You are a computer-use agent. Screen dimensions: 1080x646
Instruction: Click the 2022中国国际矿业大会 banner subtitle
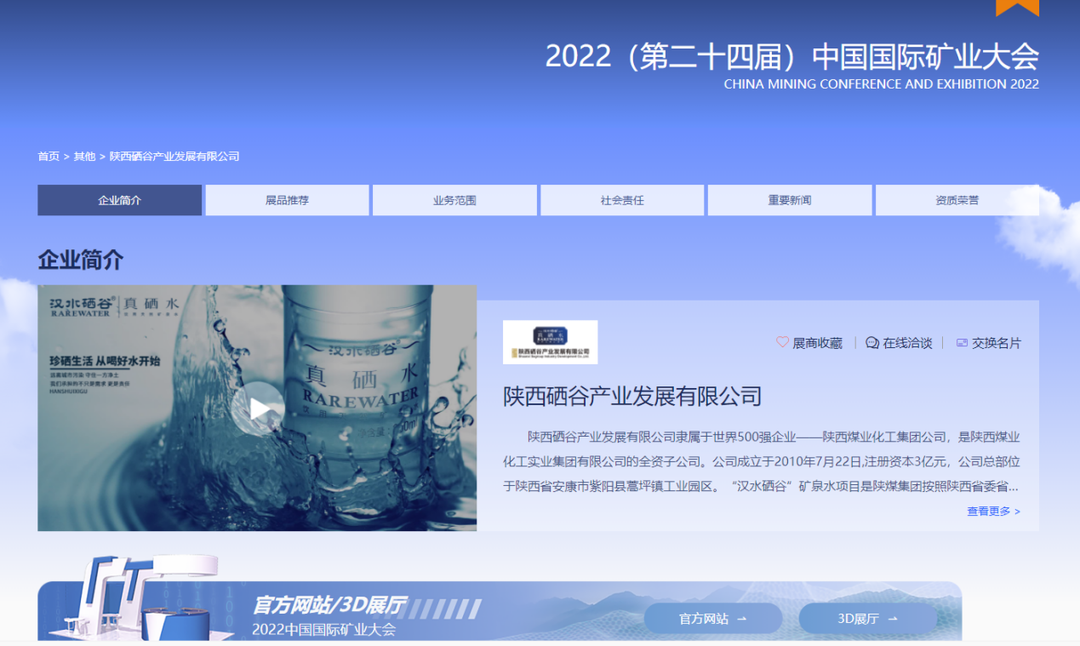(x=324, y=629)
